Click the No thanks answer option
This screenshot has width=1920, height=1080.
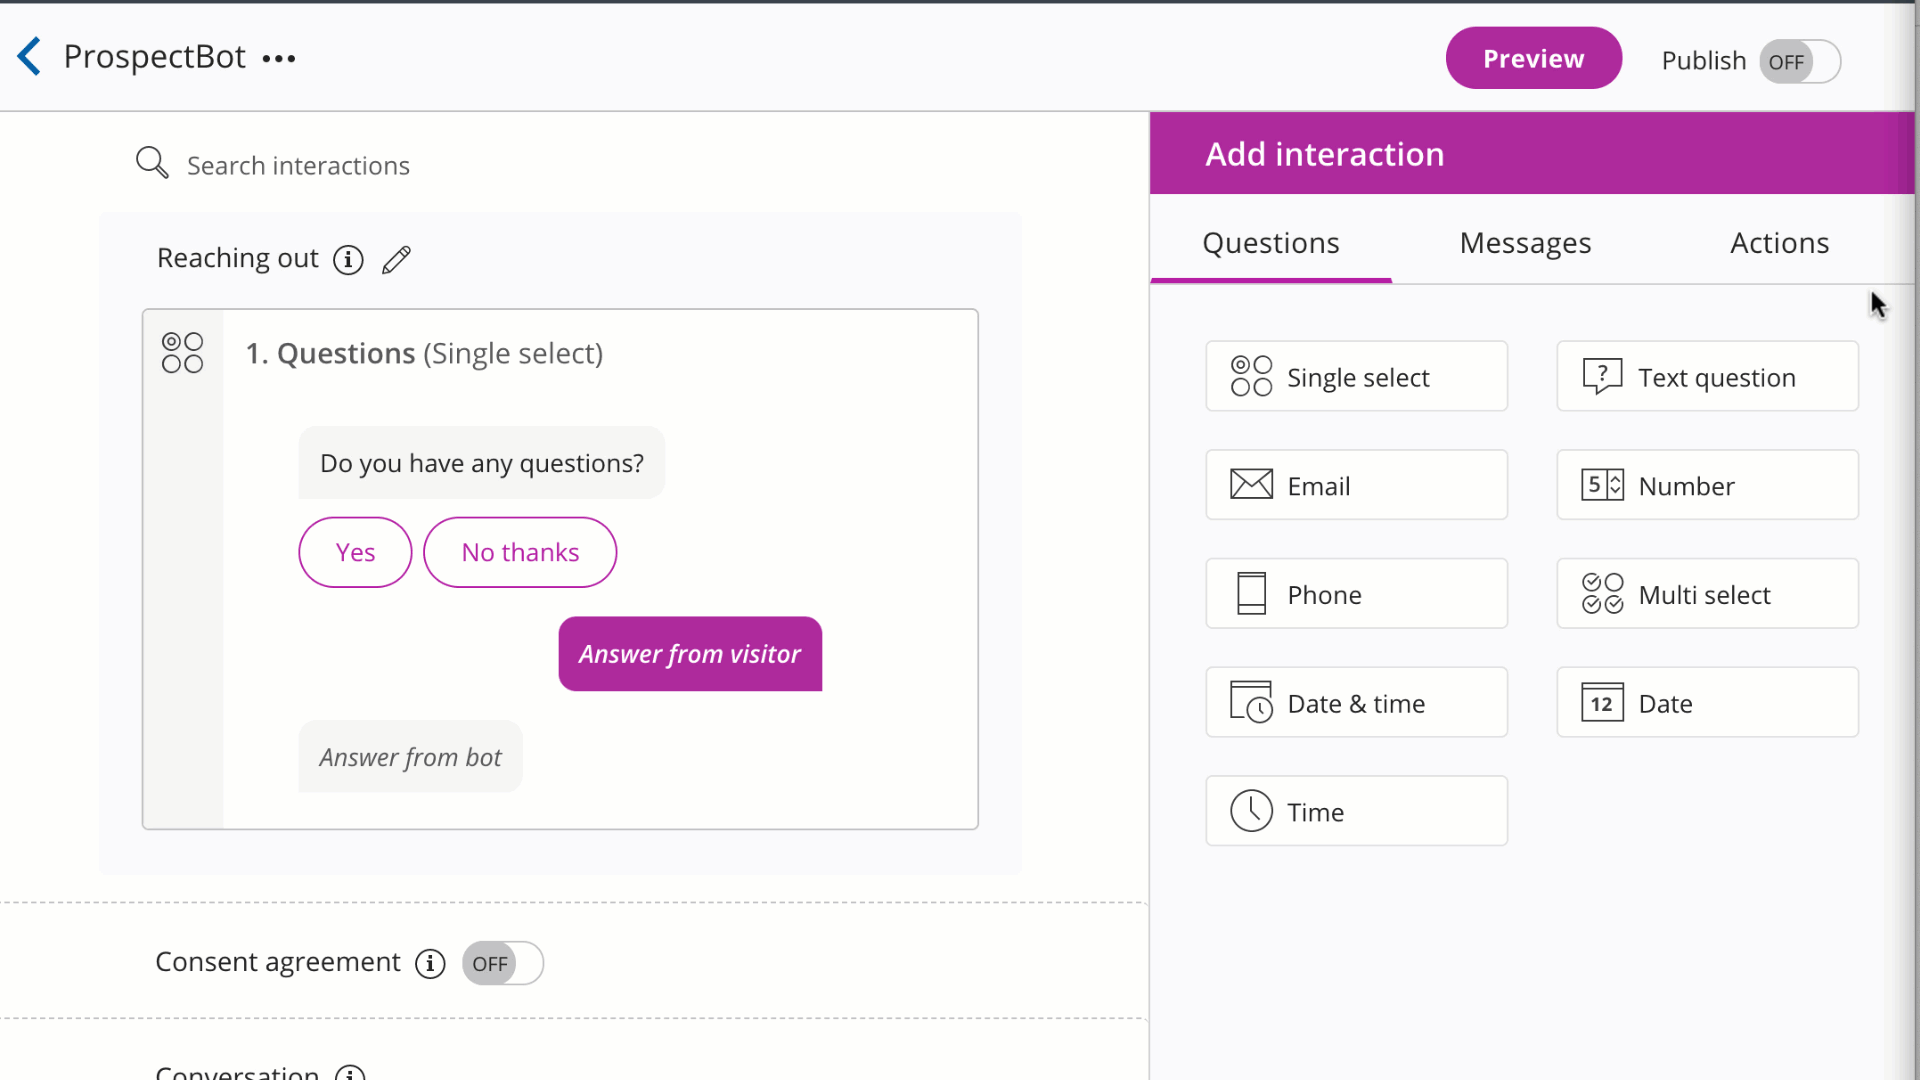point(520,553)
